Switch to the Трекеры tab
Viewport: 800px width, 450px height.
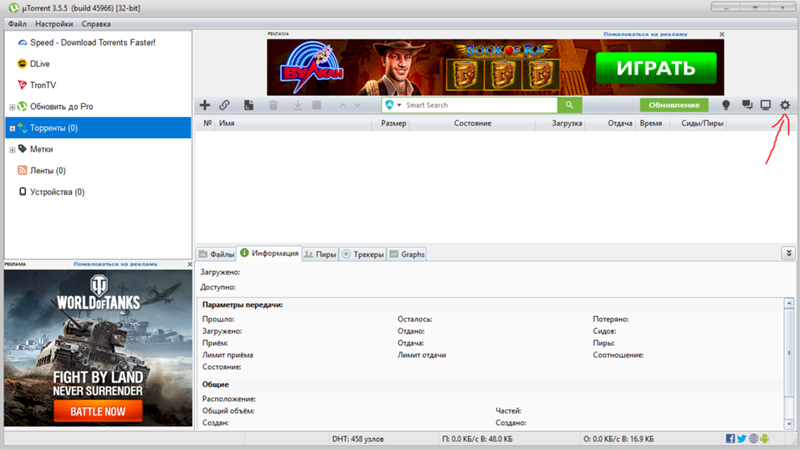[x=363, y=254]
